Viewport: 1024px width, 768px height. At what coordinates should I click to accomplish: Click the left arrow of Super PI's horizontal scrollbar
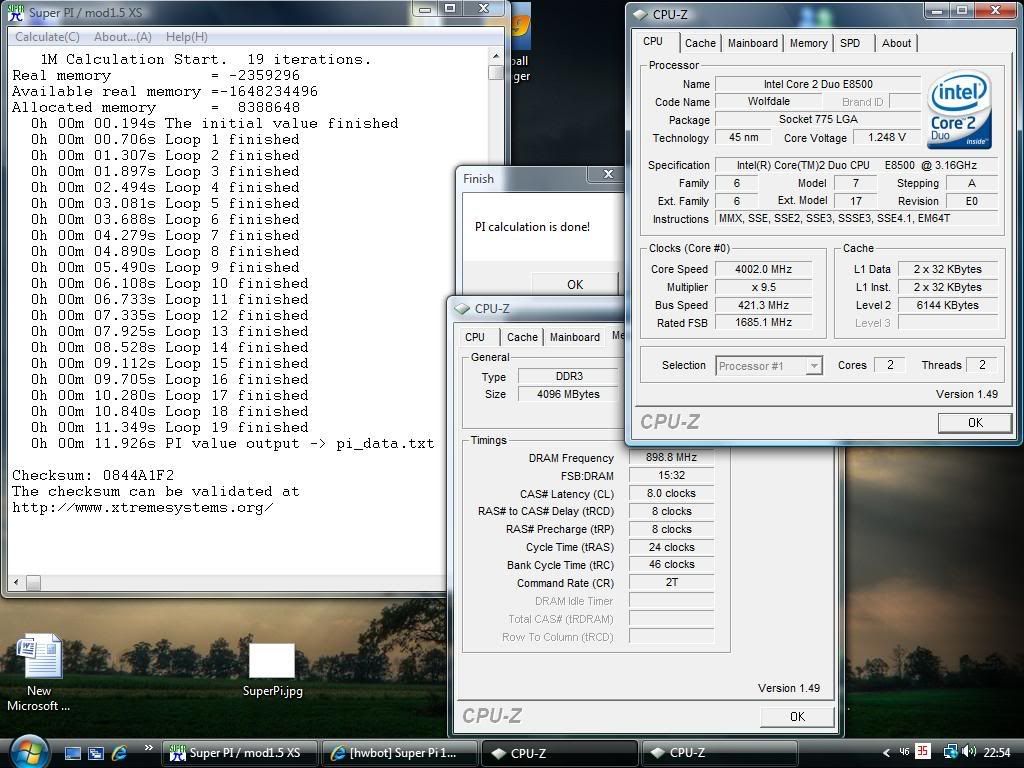click(16, 582)
